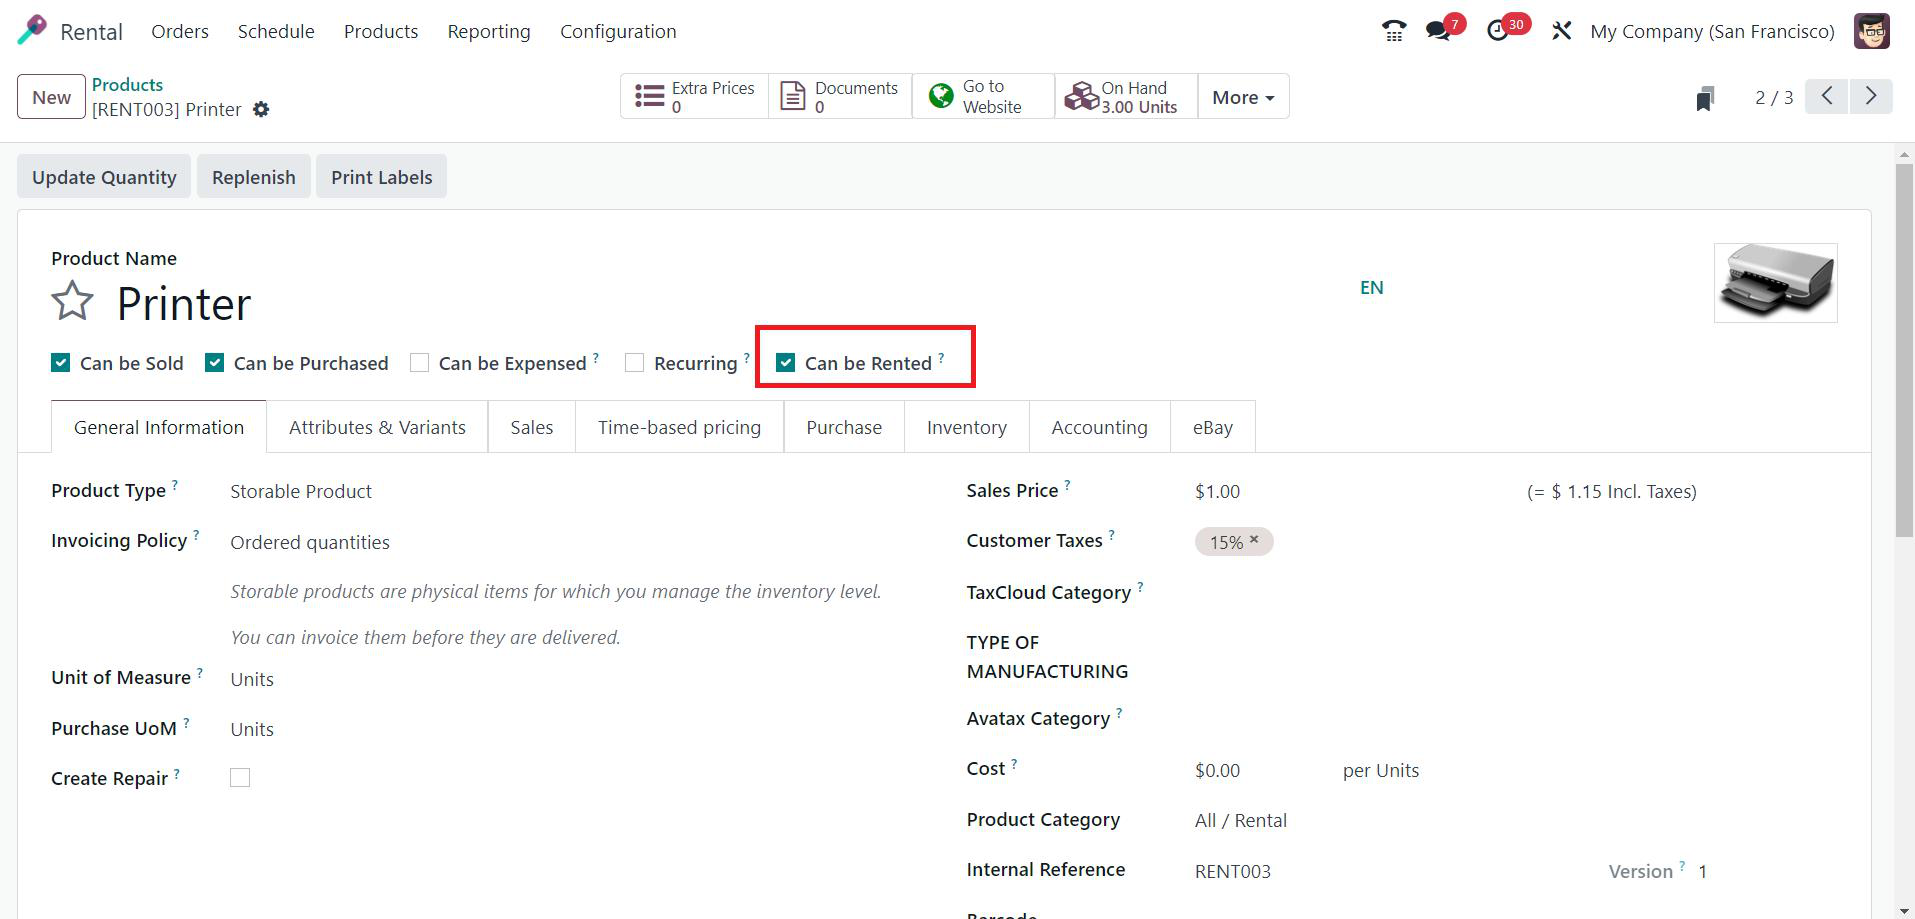The height and width of the screenshot is (919, 1915).
Task: Click the printer product image thumbnail
Action: pos(1775,283)
